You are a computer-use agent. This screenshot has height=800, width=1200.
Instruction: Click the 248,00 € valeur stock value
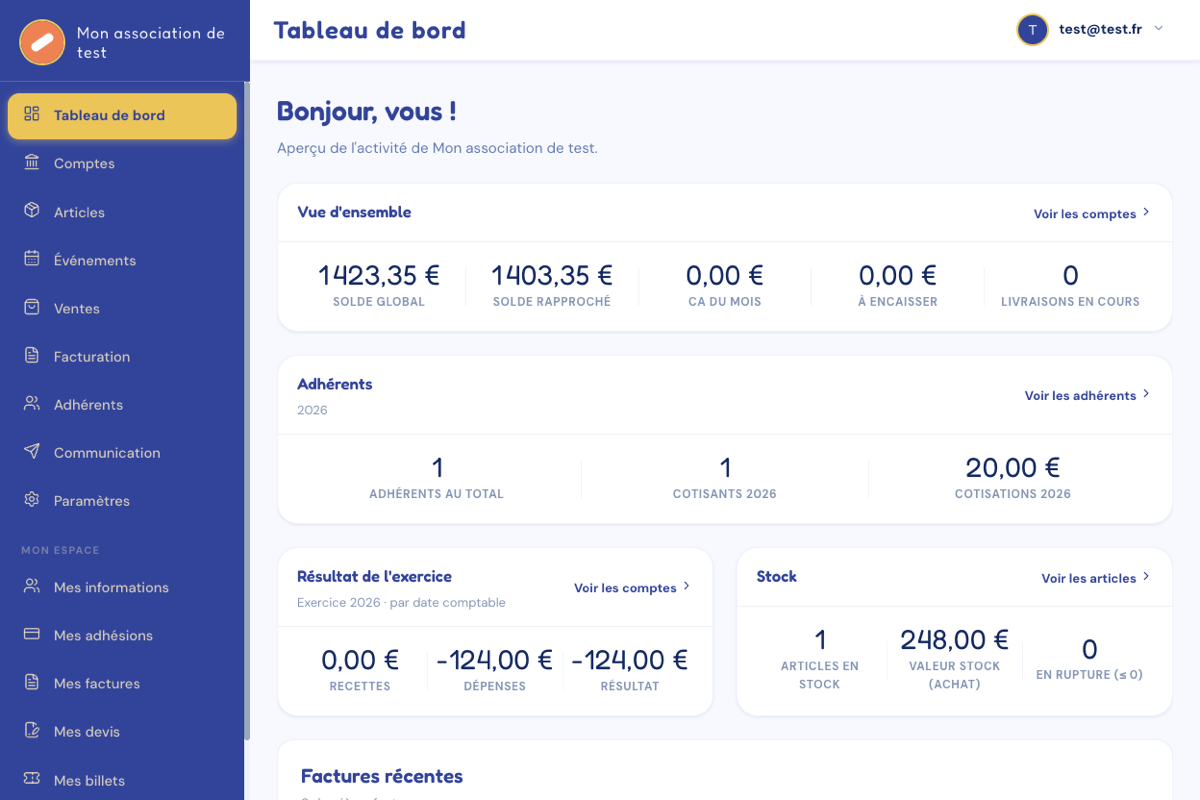954,639
